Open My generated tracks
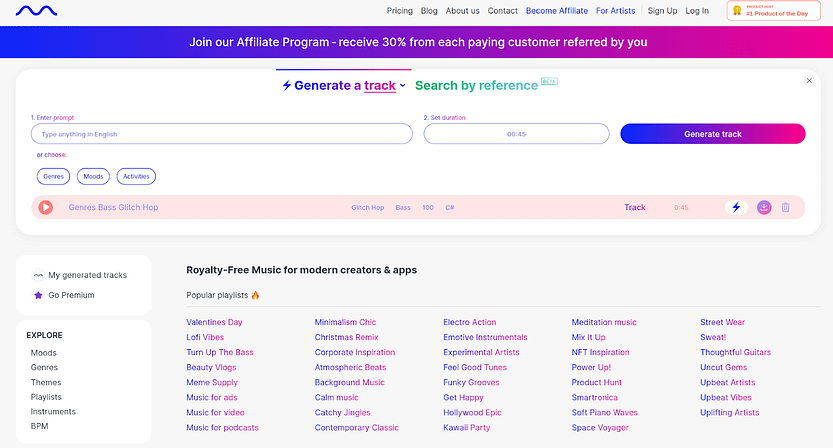Viewport: 833px width, 448px height. click(x=86, y=275)
